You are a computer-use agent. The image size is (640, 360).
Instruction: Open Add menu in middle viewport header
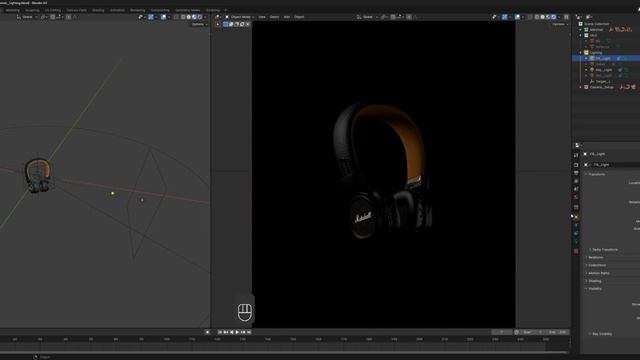coord(287,17)
